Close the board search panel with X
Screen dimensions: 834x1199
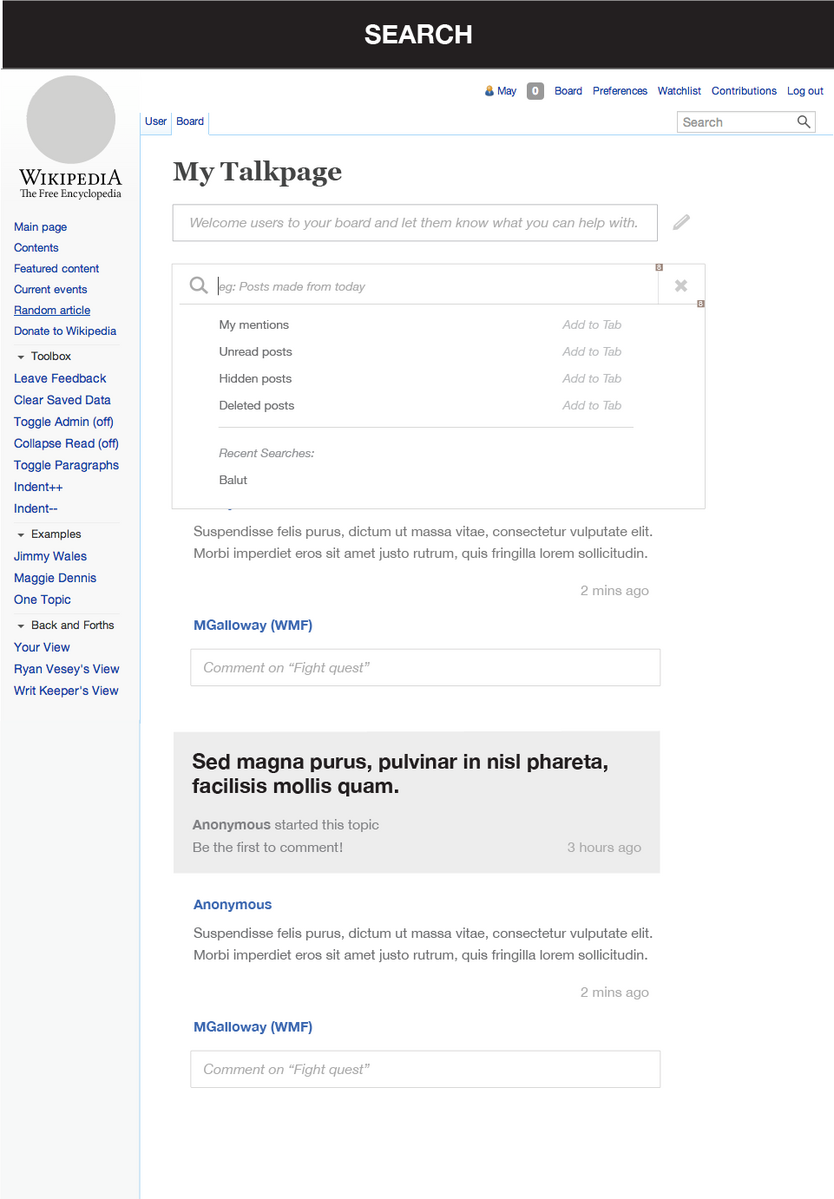681,286
